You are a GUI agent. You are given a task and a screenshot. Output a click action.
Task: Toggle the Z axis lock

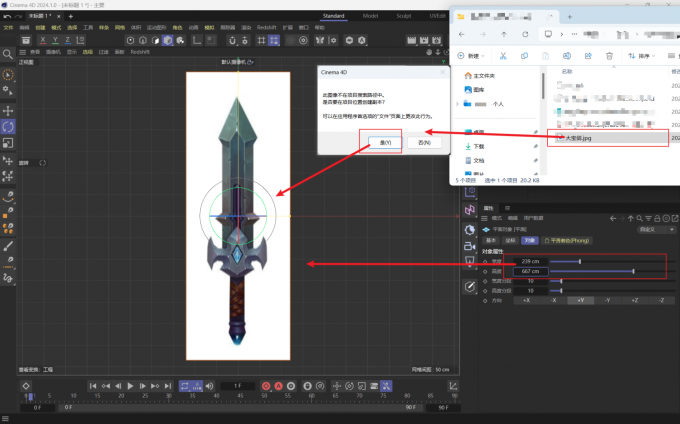pyautogui.click(x=67, y=40)
